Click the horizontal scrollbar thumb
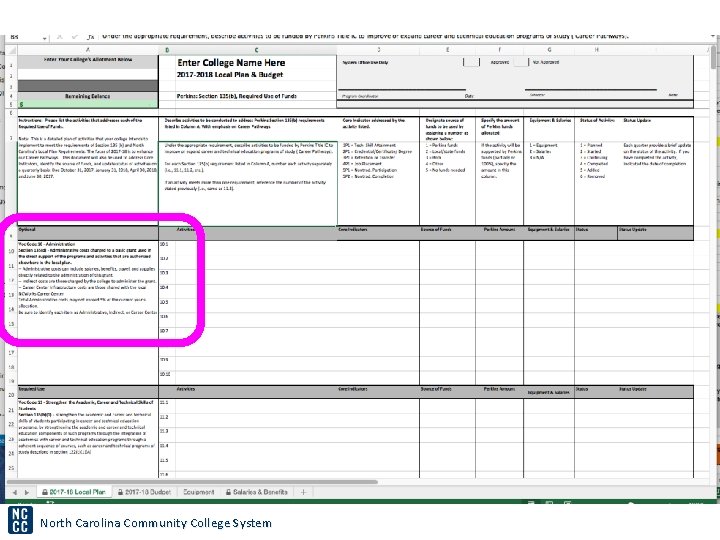 click(x=192, y=482)
